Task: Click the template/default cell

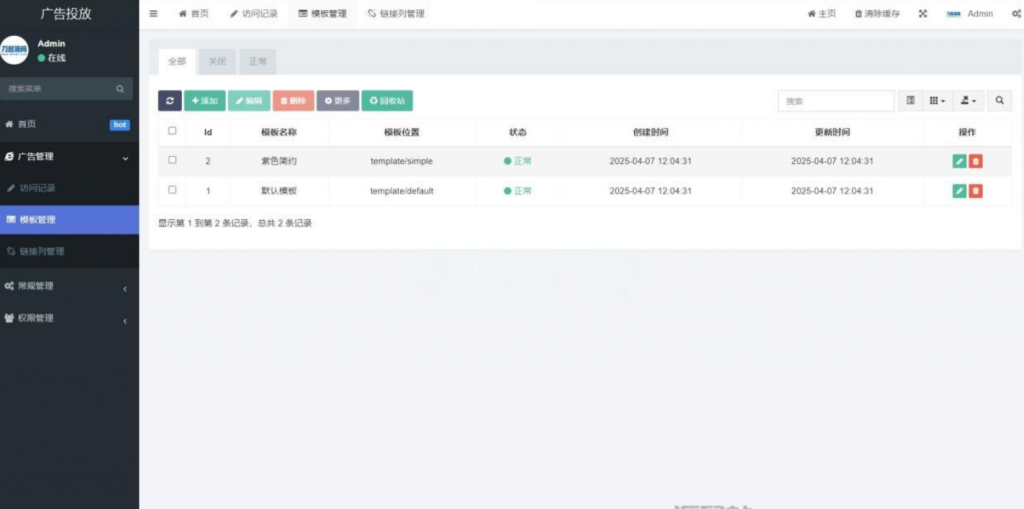Action: 402,191
